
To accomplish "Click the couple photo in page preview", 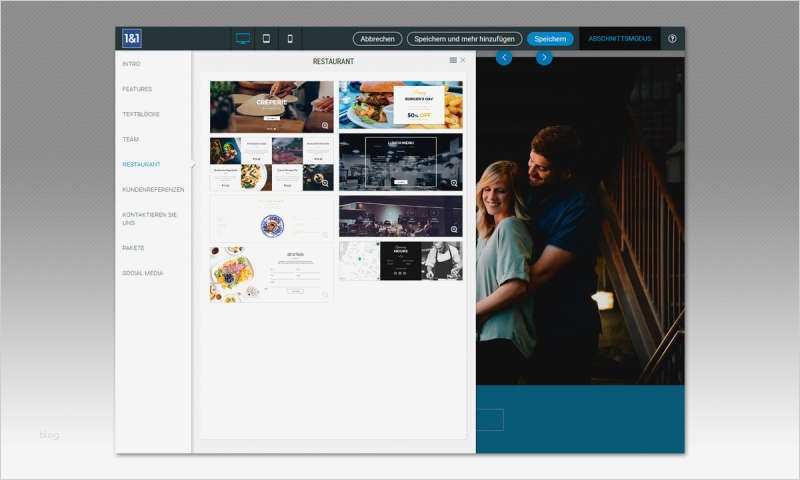I will tap(580, 220).
